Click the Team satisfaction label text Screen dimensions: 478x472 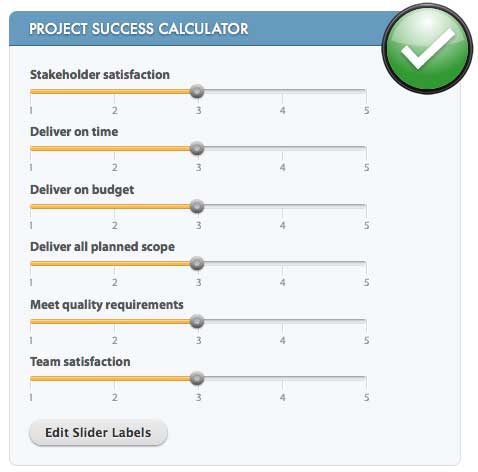[x=80, y=362]
